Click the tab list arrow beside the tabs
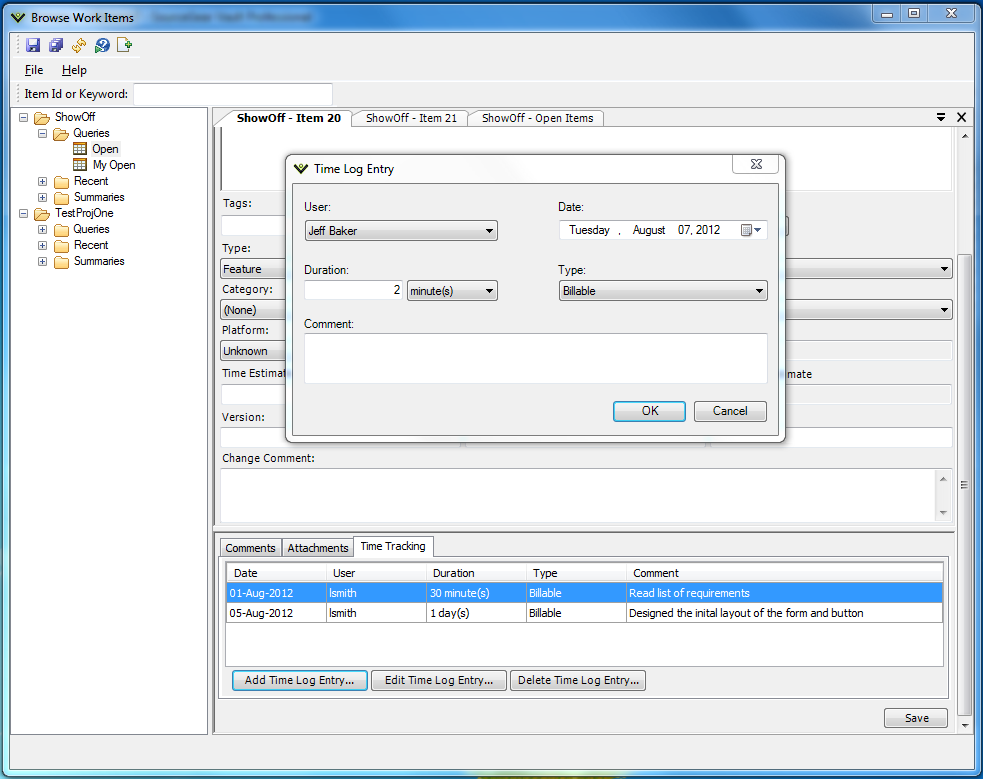The width and height of the screenshot is (983, 779). coord(941,117)
